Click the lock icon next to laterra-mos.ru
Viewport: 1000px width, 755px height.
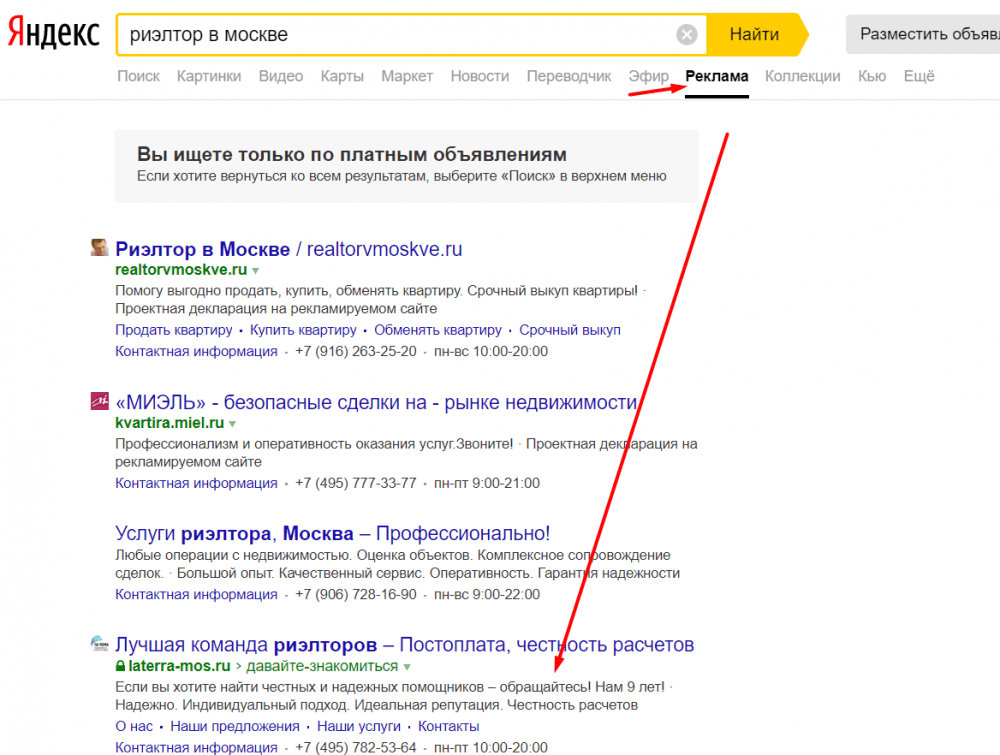click(120, 666)
